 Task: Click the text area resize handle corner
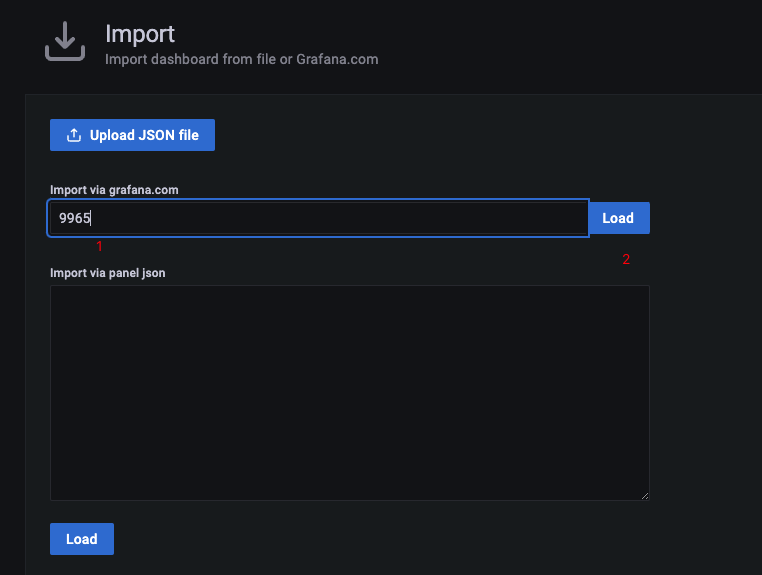pos(645,496)
